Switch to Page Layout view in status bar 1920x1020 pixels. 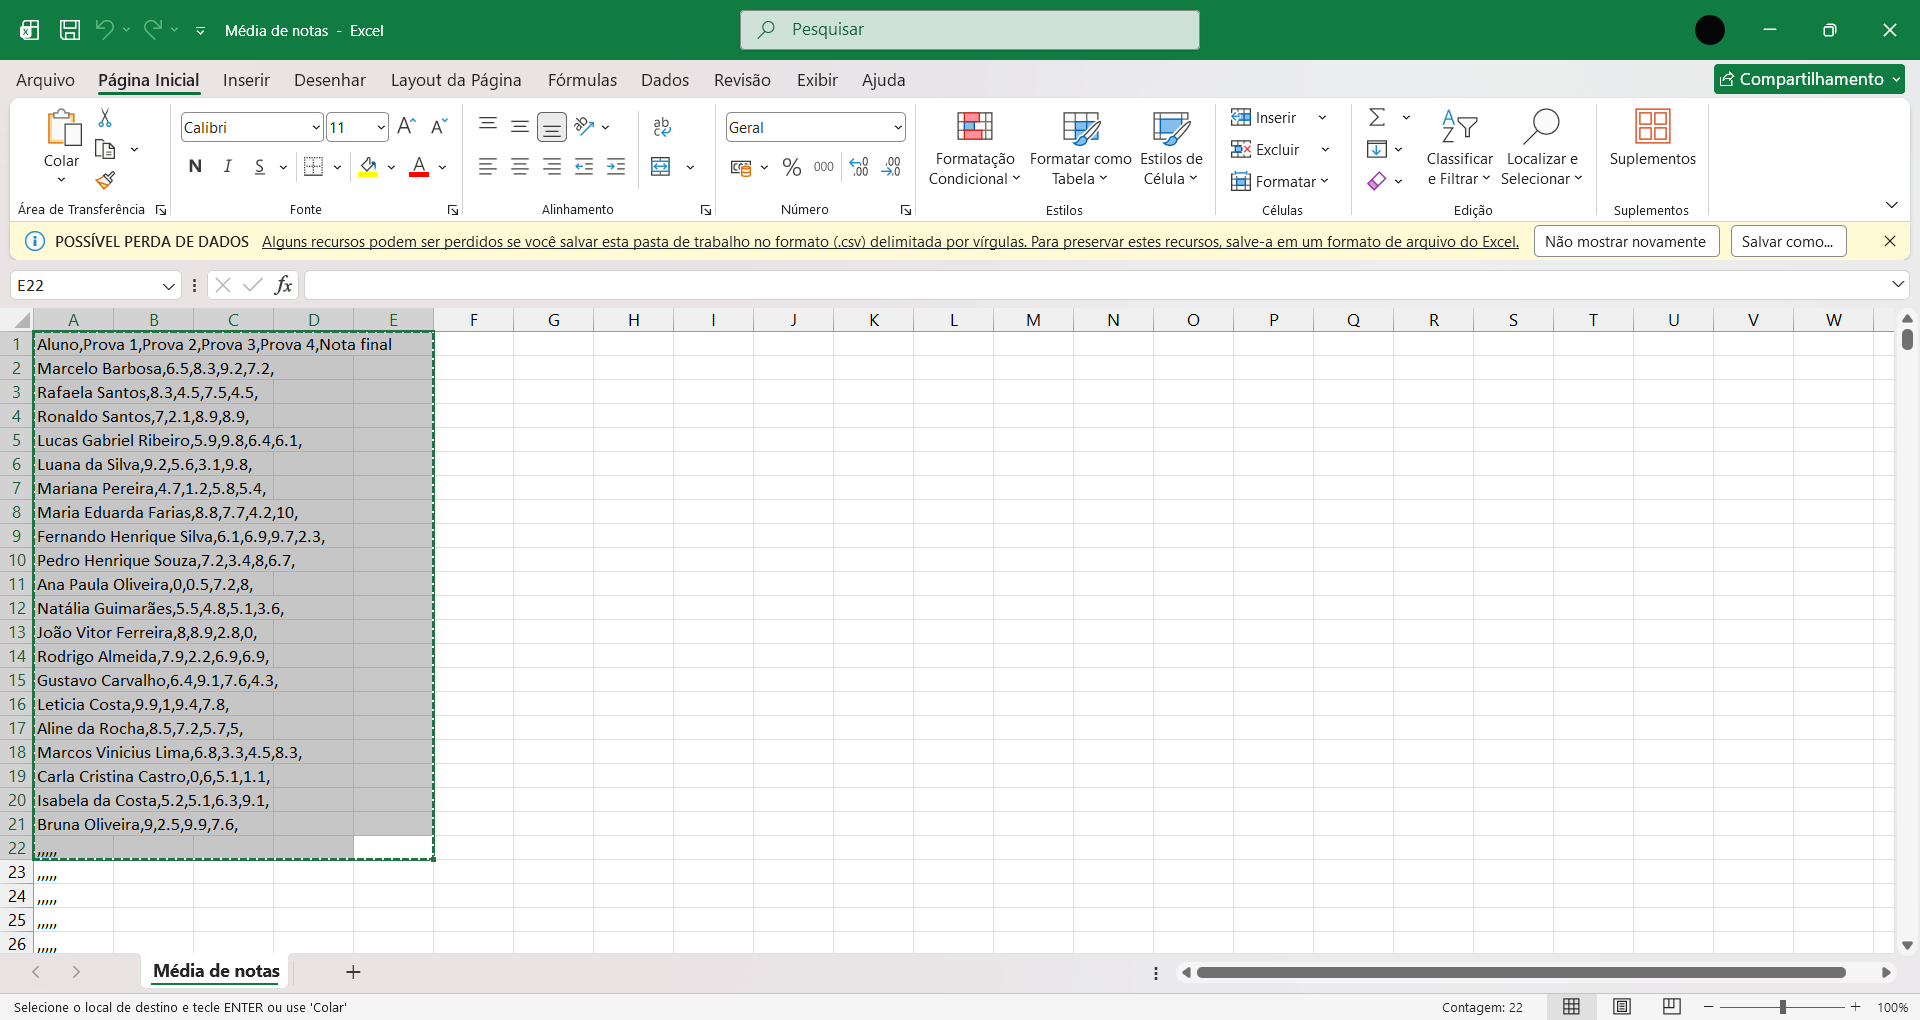1622,1007
